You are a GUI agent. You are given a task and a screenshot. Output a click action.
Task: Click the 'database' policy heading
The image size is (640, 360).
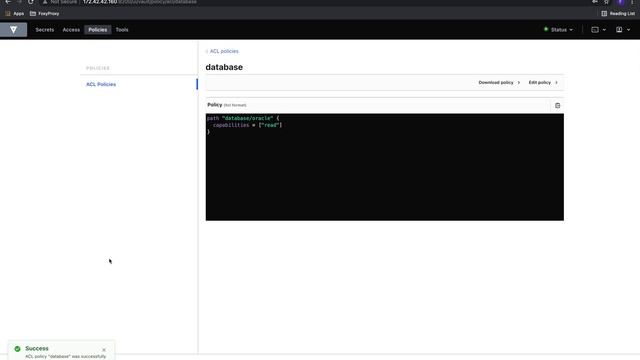tap(224, 67)
